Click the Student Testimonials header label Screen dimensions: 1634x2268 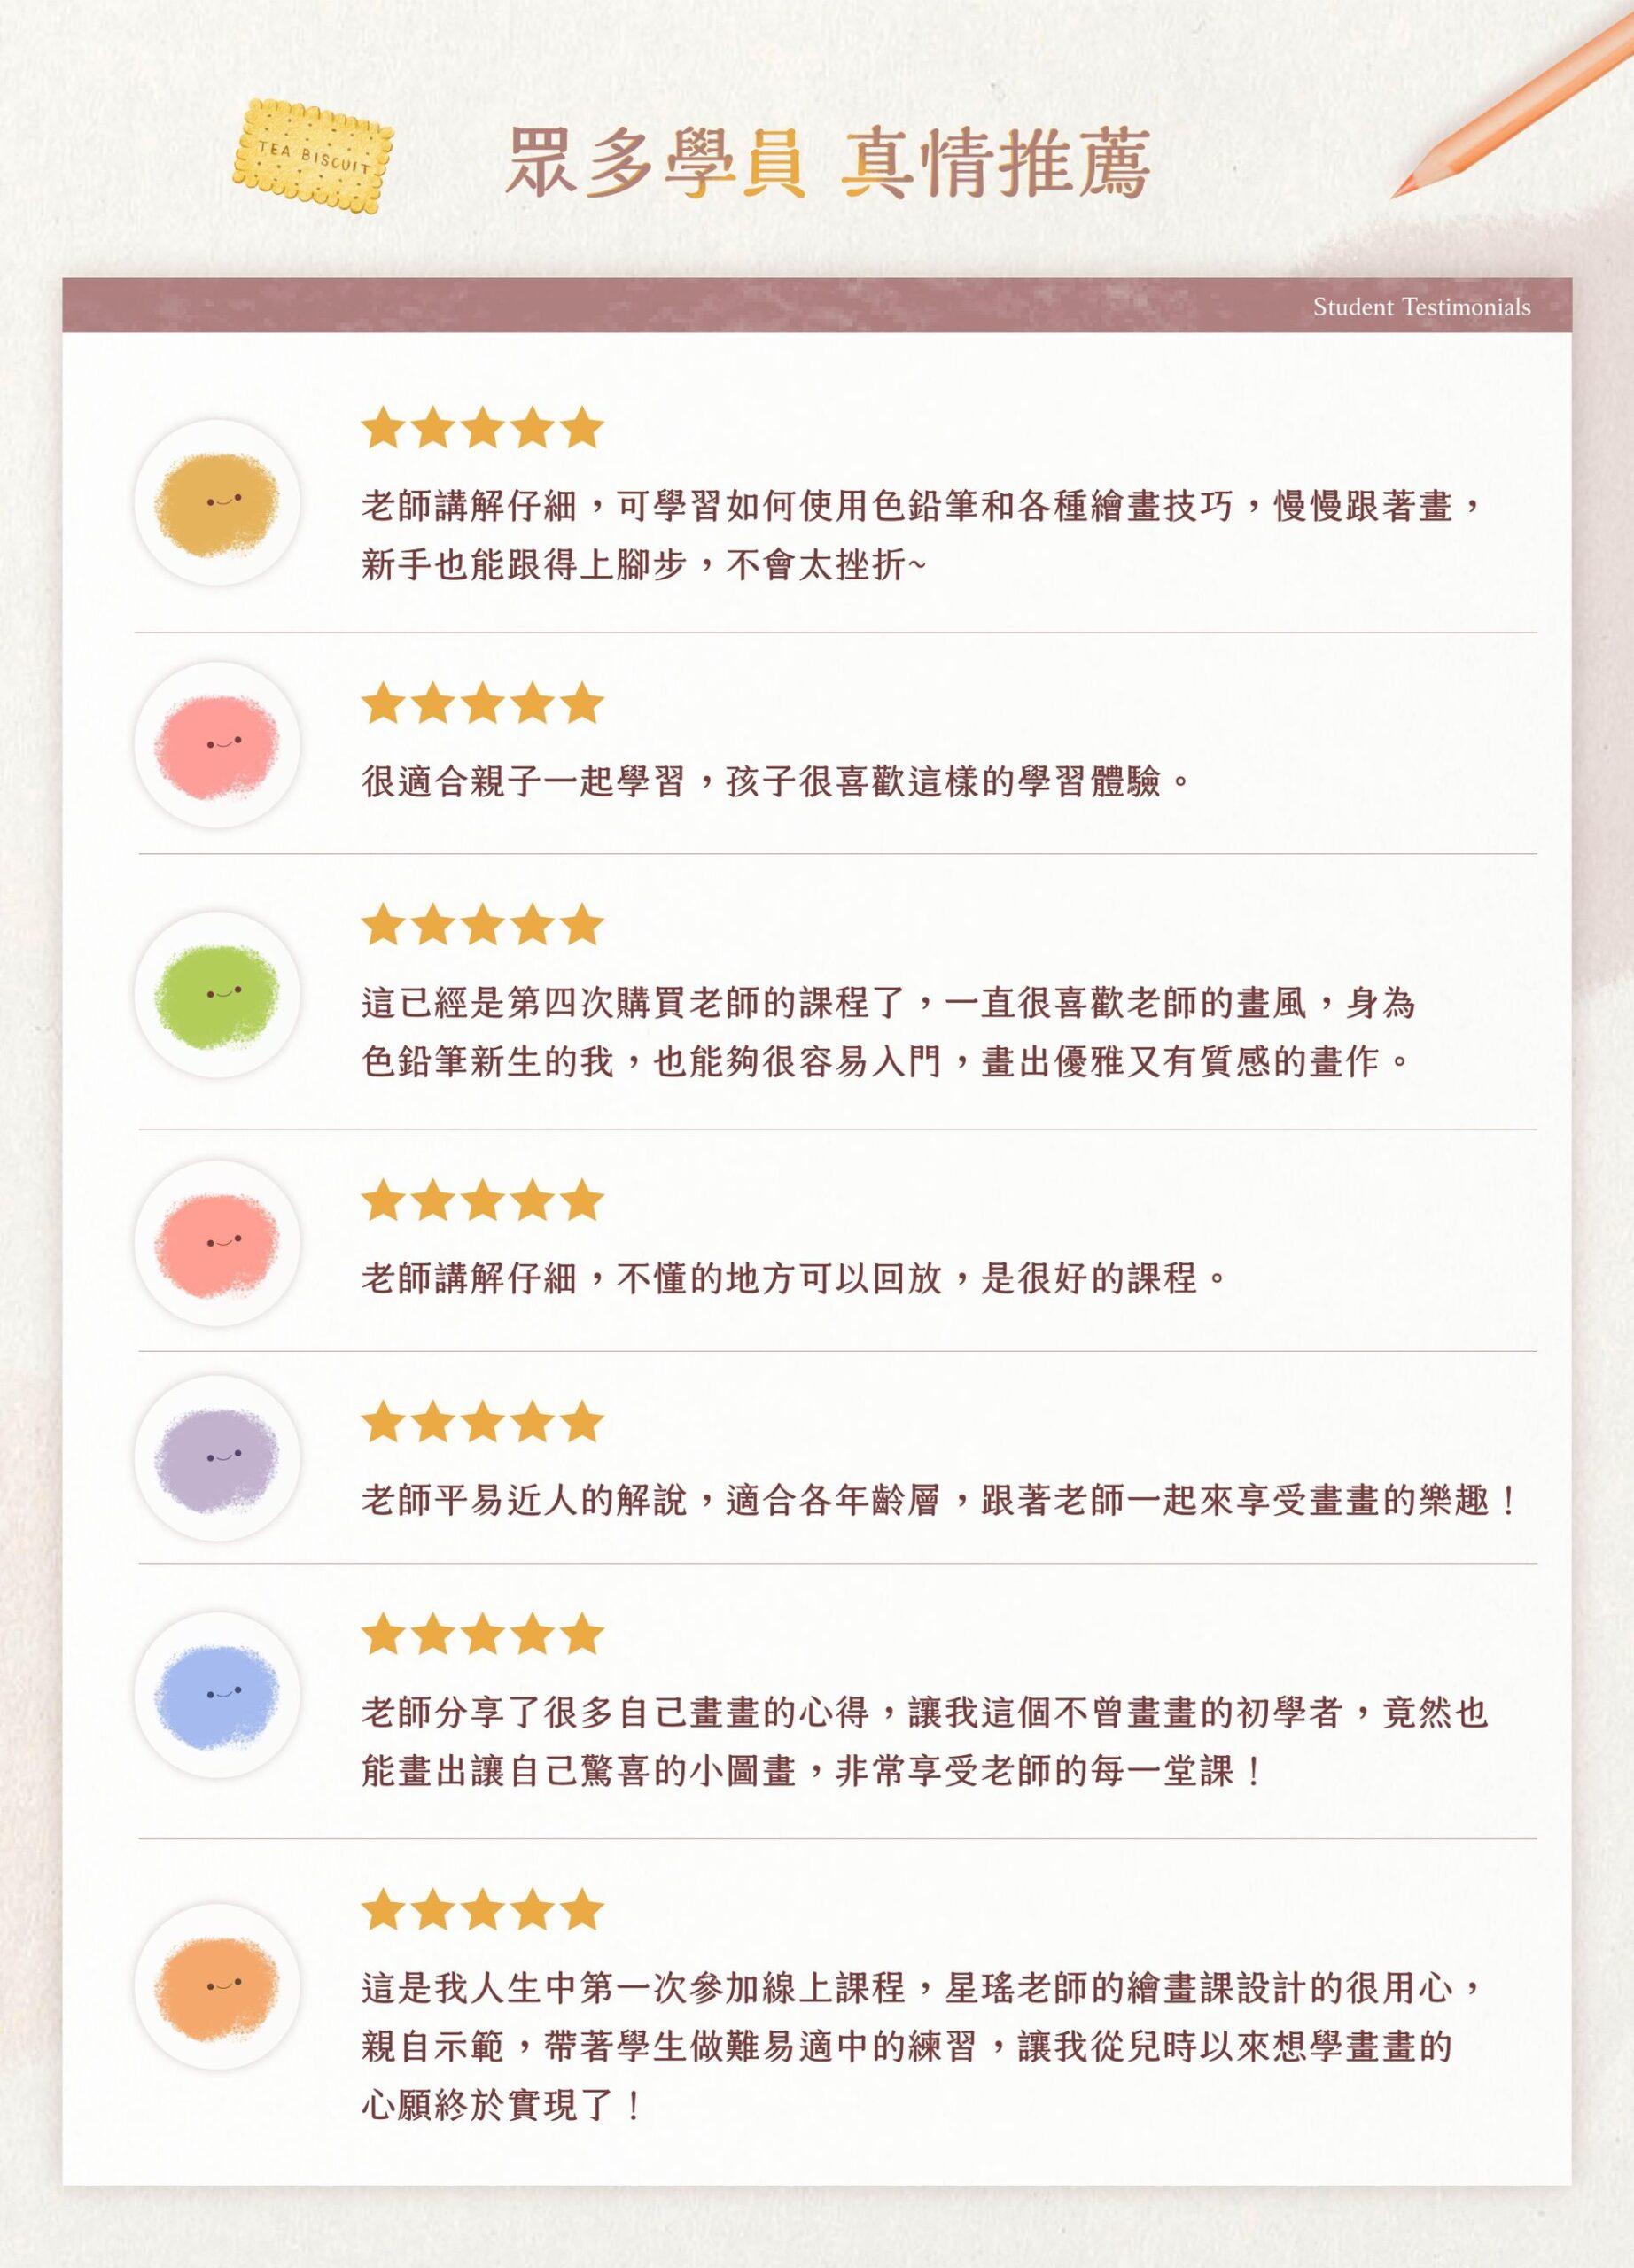1421,307
